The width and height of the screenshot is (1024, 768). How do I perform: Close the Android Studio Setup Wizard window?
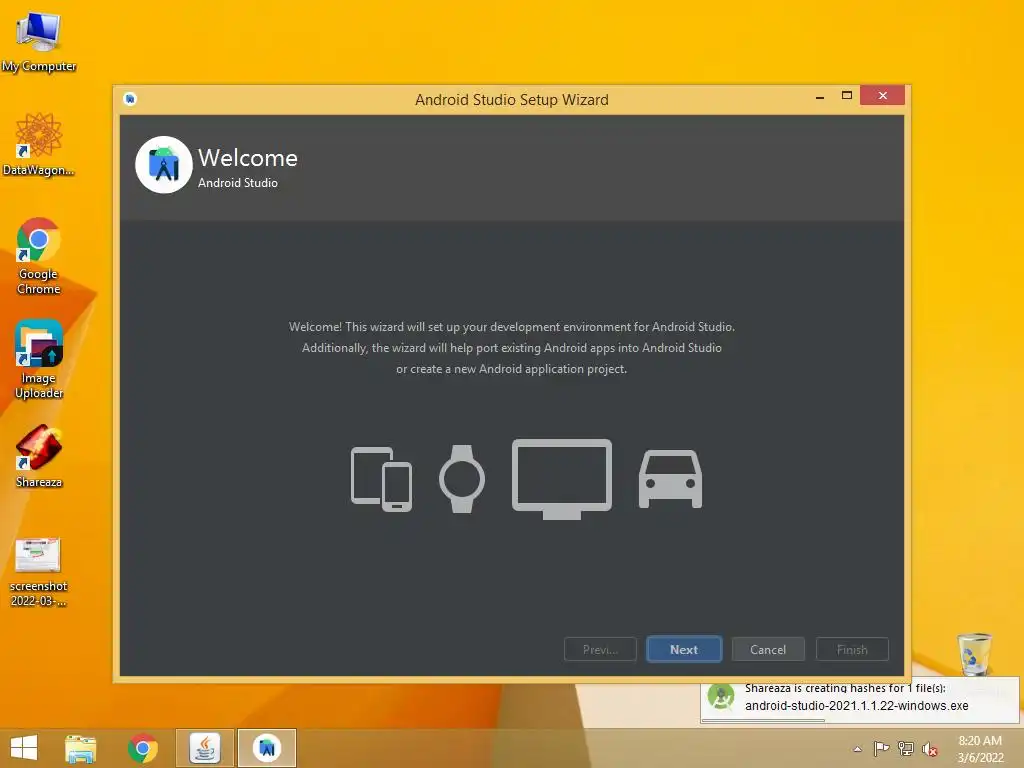(882, 95)
